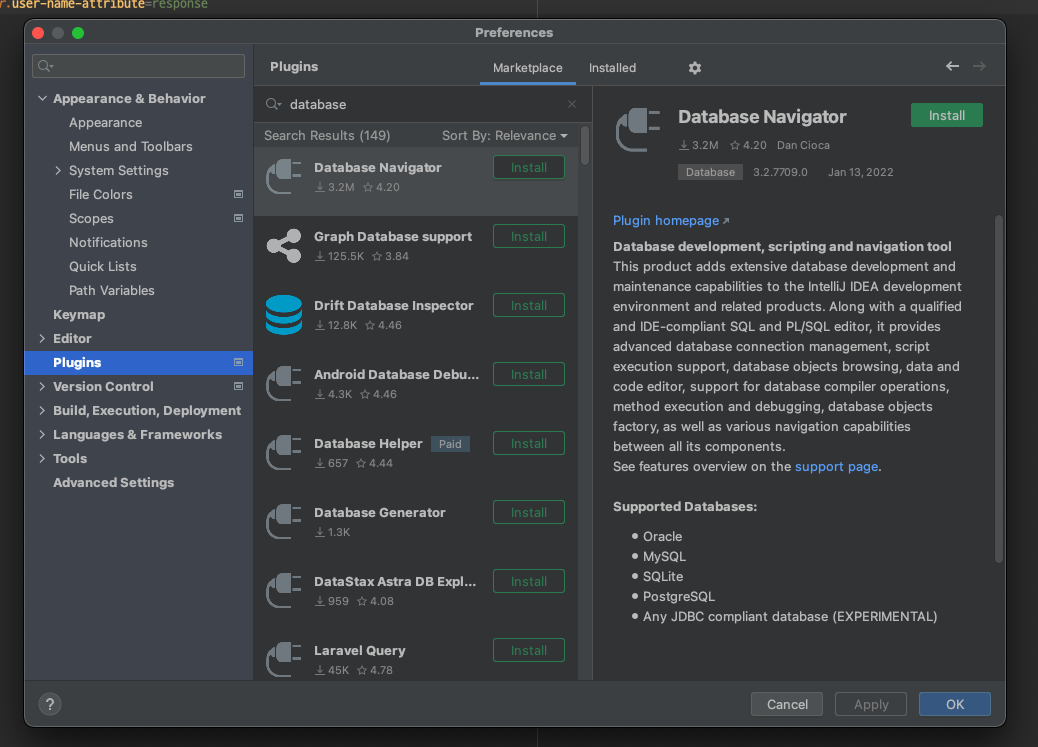Open help with the question mark button
Viewport: 1038px width, 747px height.
50,704
